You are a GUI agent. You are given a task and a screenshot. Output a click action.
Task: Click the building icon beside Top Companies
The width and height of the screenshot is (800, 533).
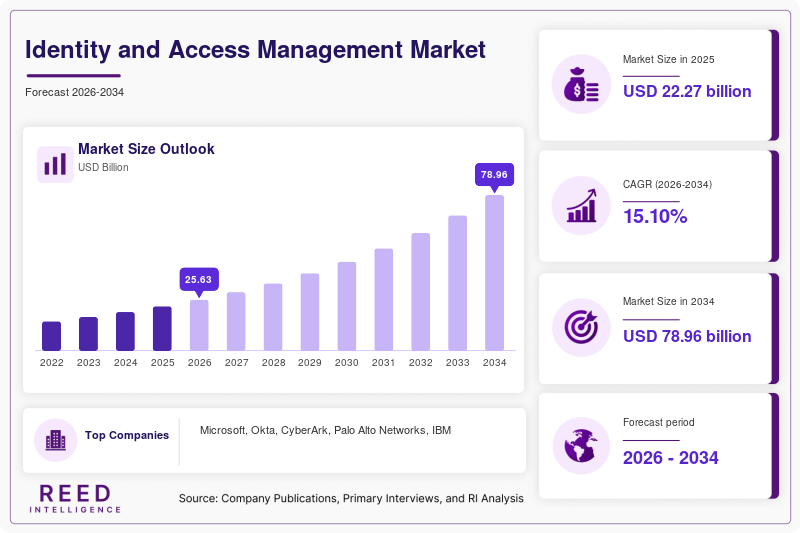[56, 440]
